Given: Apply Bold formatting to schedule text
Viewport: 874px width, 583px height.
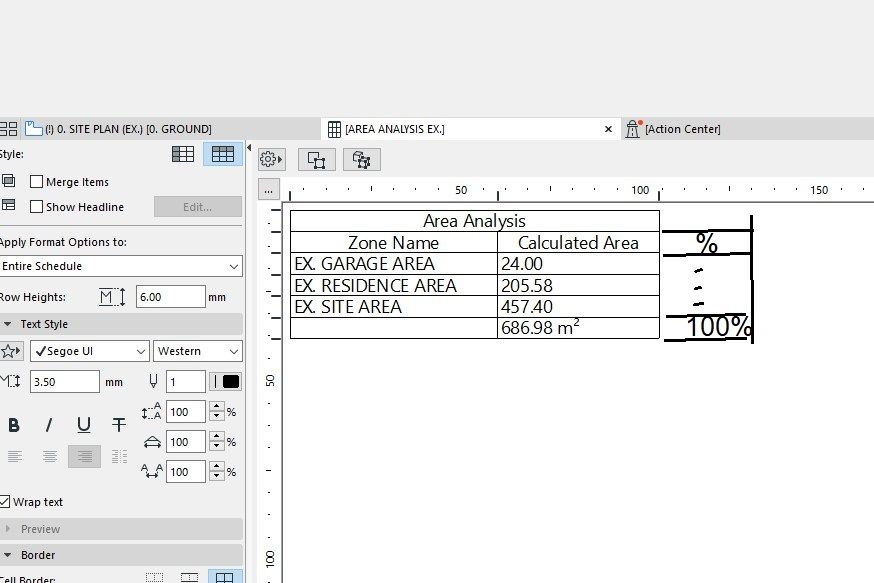Looking at the screenshot, I should click(x=14, y=424).
